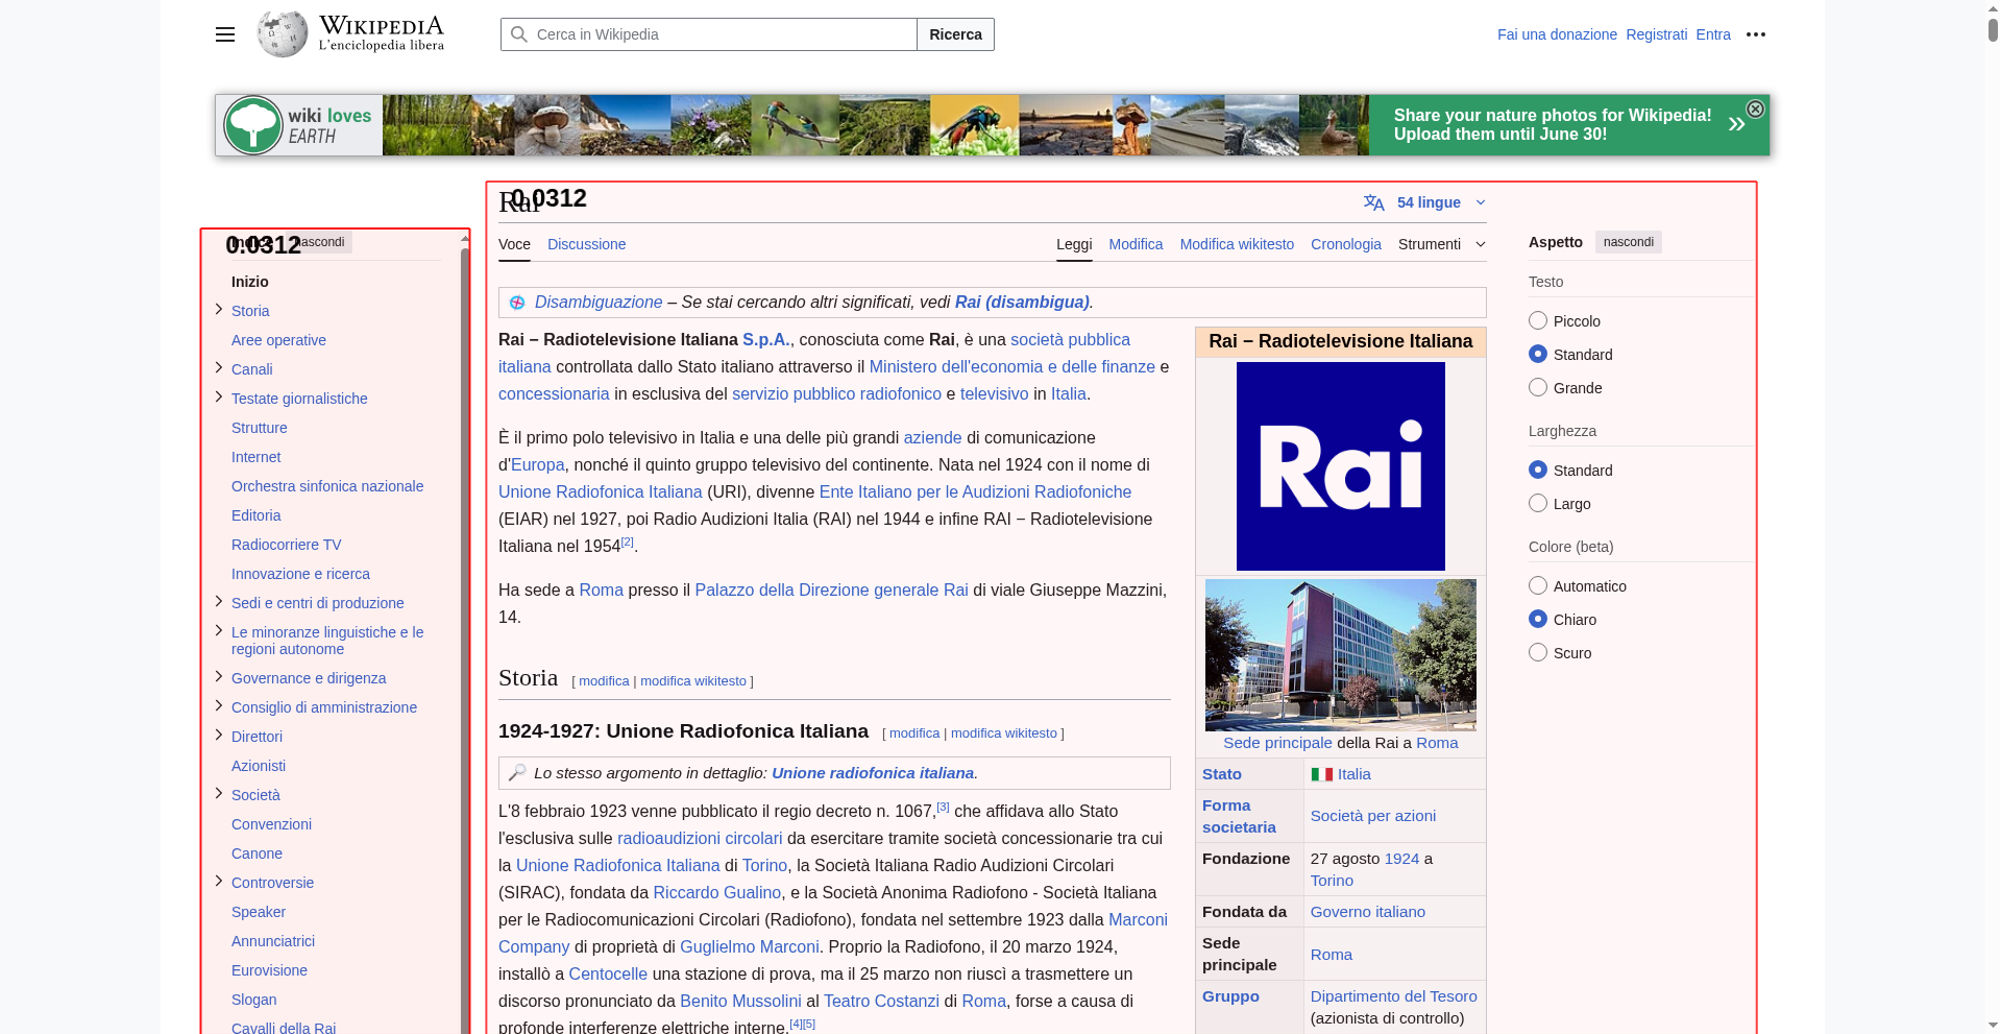Open the Modifica wikitesto tab
This screenshot has height=1034, width=2000.
[1236, 244]
